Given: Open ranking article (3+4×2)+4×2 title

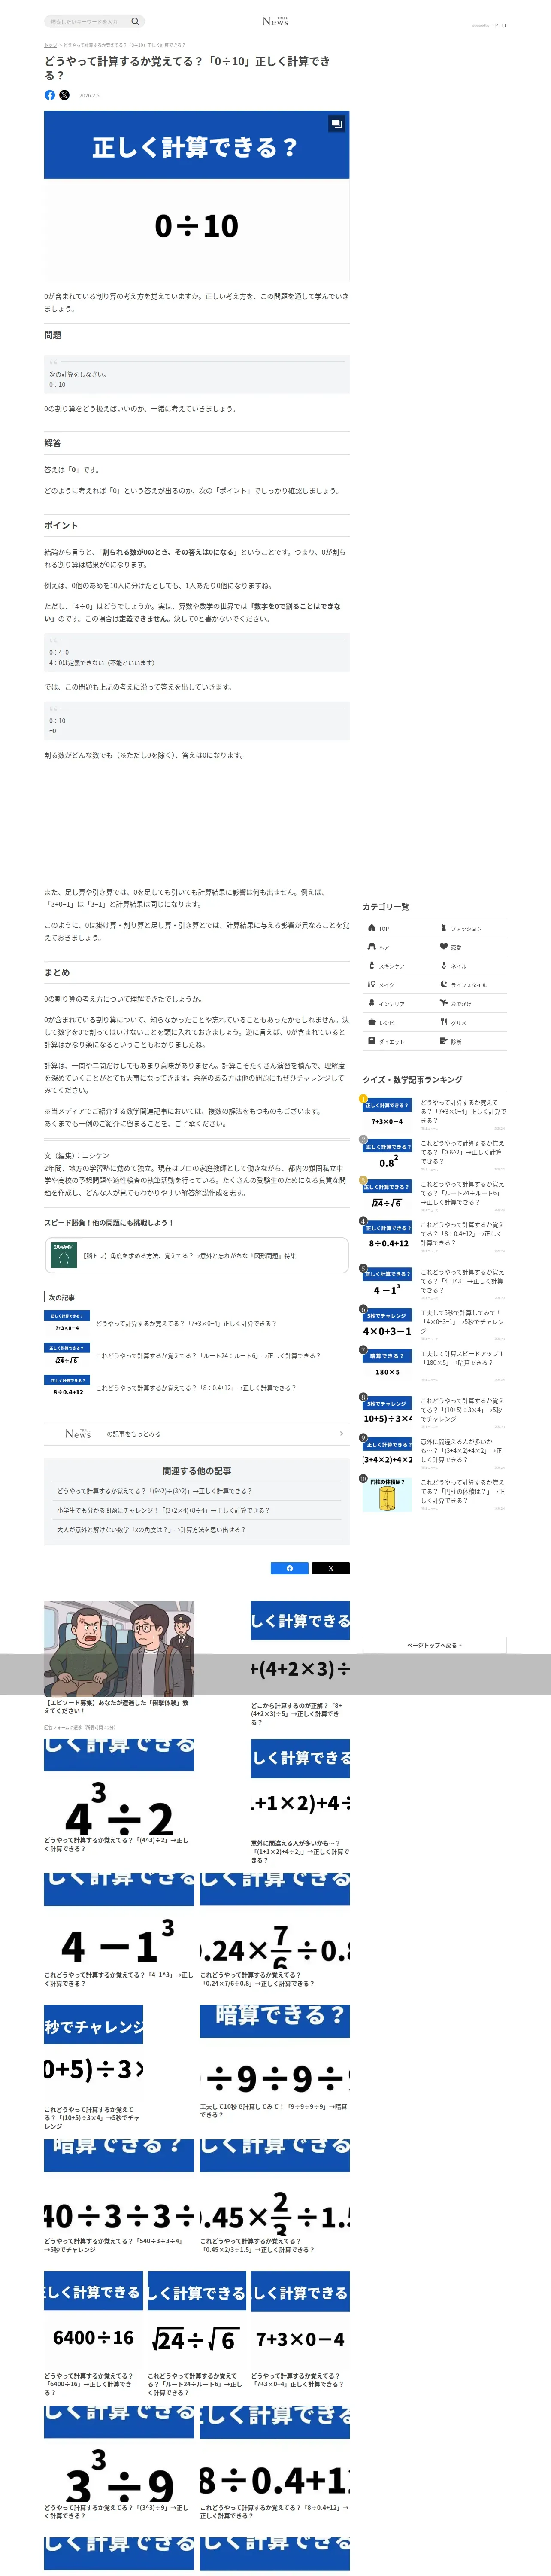Looking at the screenshot, I should (x=462, y=1451).
